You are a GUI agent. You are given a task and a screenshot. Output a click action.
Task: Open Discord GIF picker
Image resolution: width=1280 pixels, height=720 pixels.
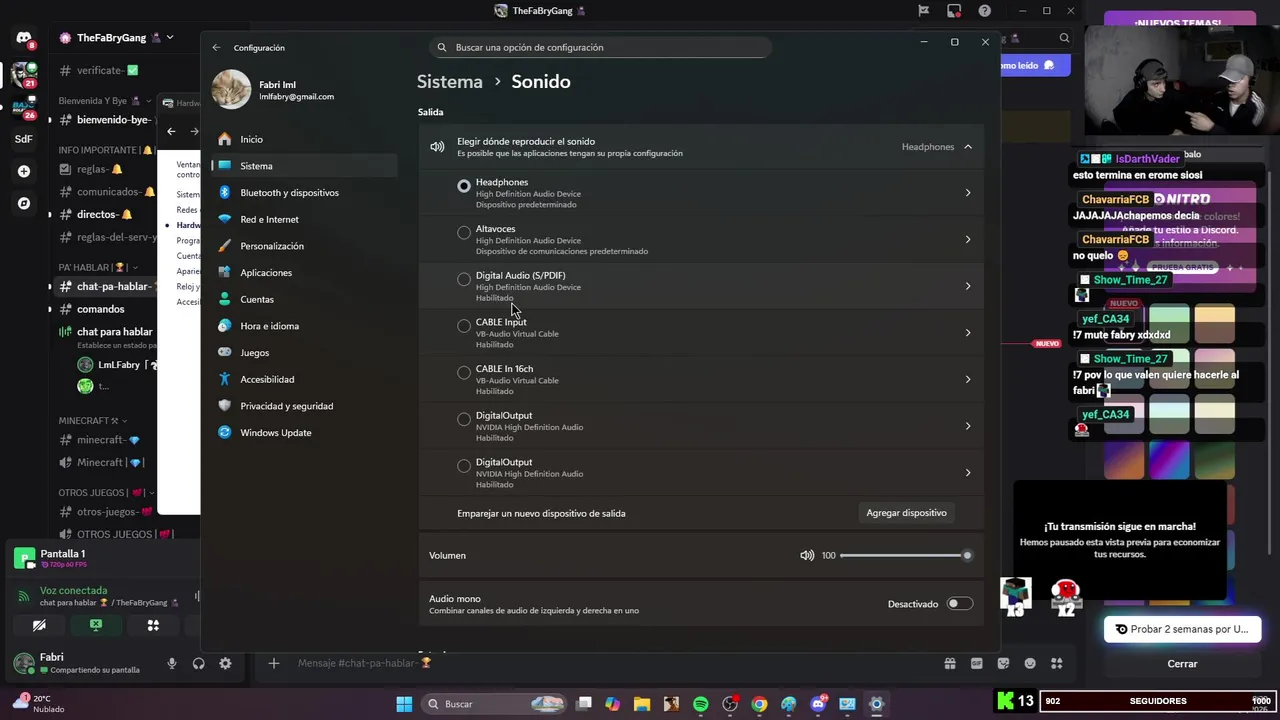(977, 663)
